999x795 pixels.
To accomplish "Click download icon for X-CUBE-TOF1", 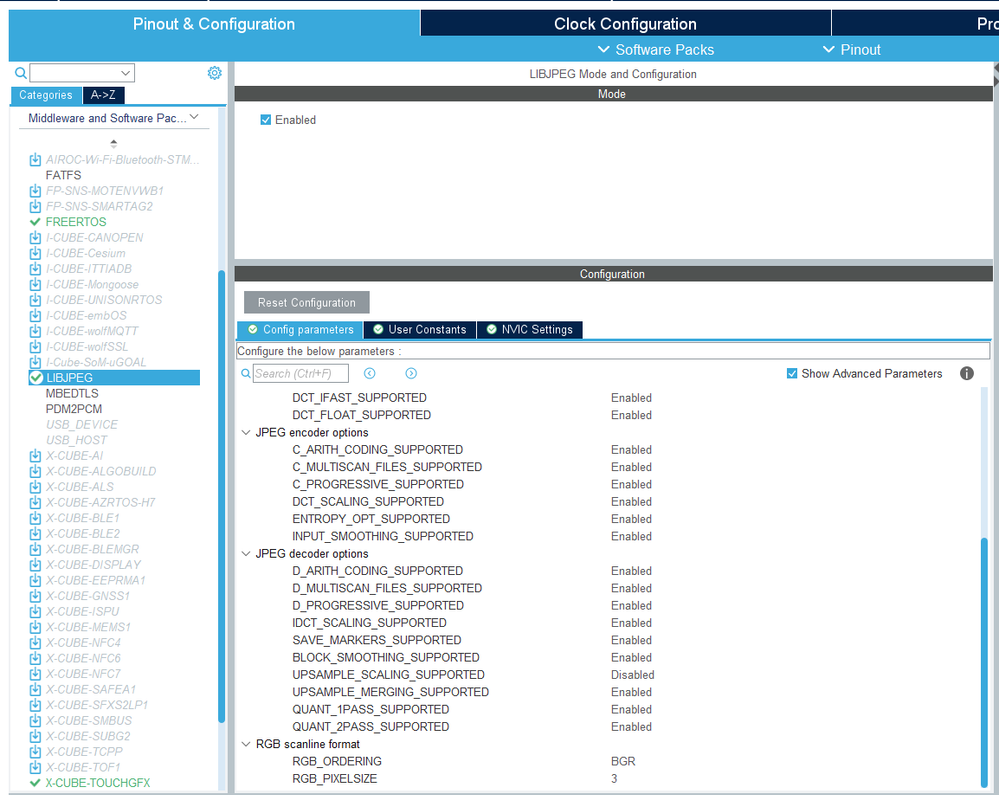I will 36,768.
